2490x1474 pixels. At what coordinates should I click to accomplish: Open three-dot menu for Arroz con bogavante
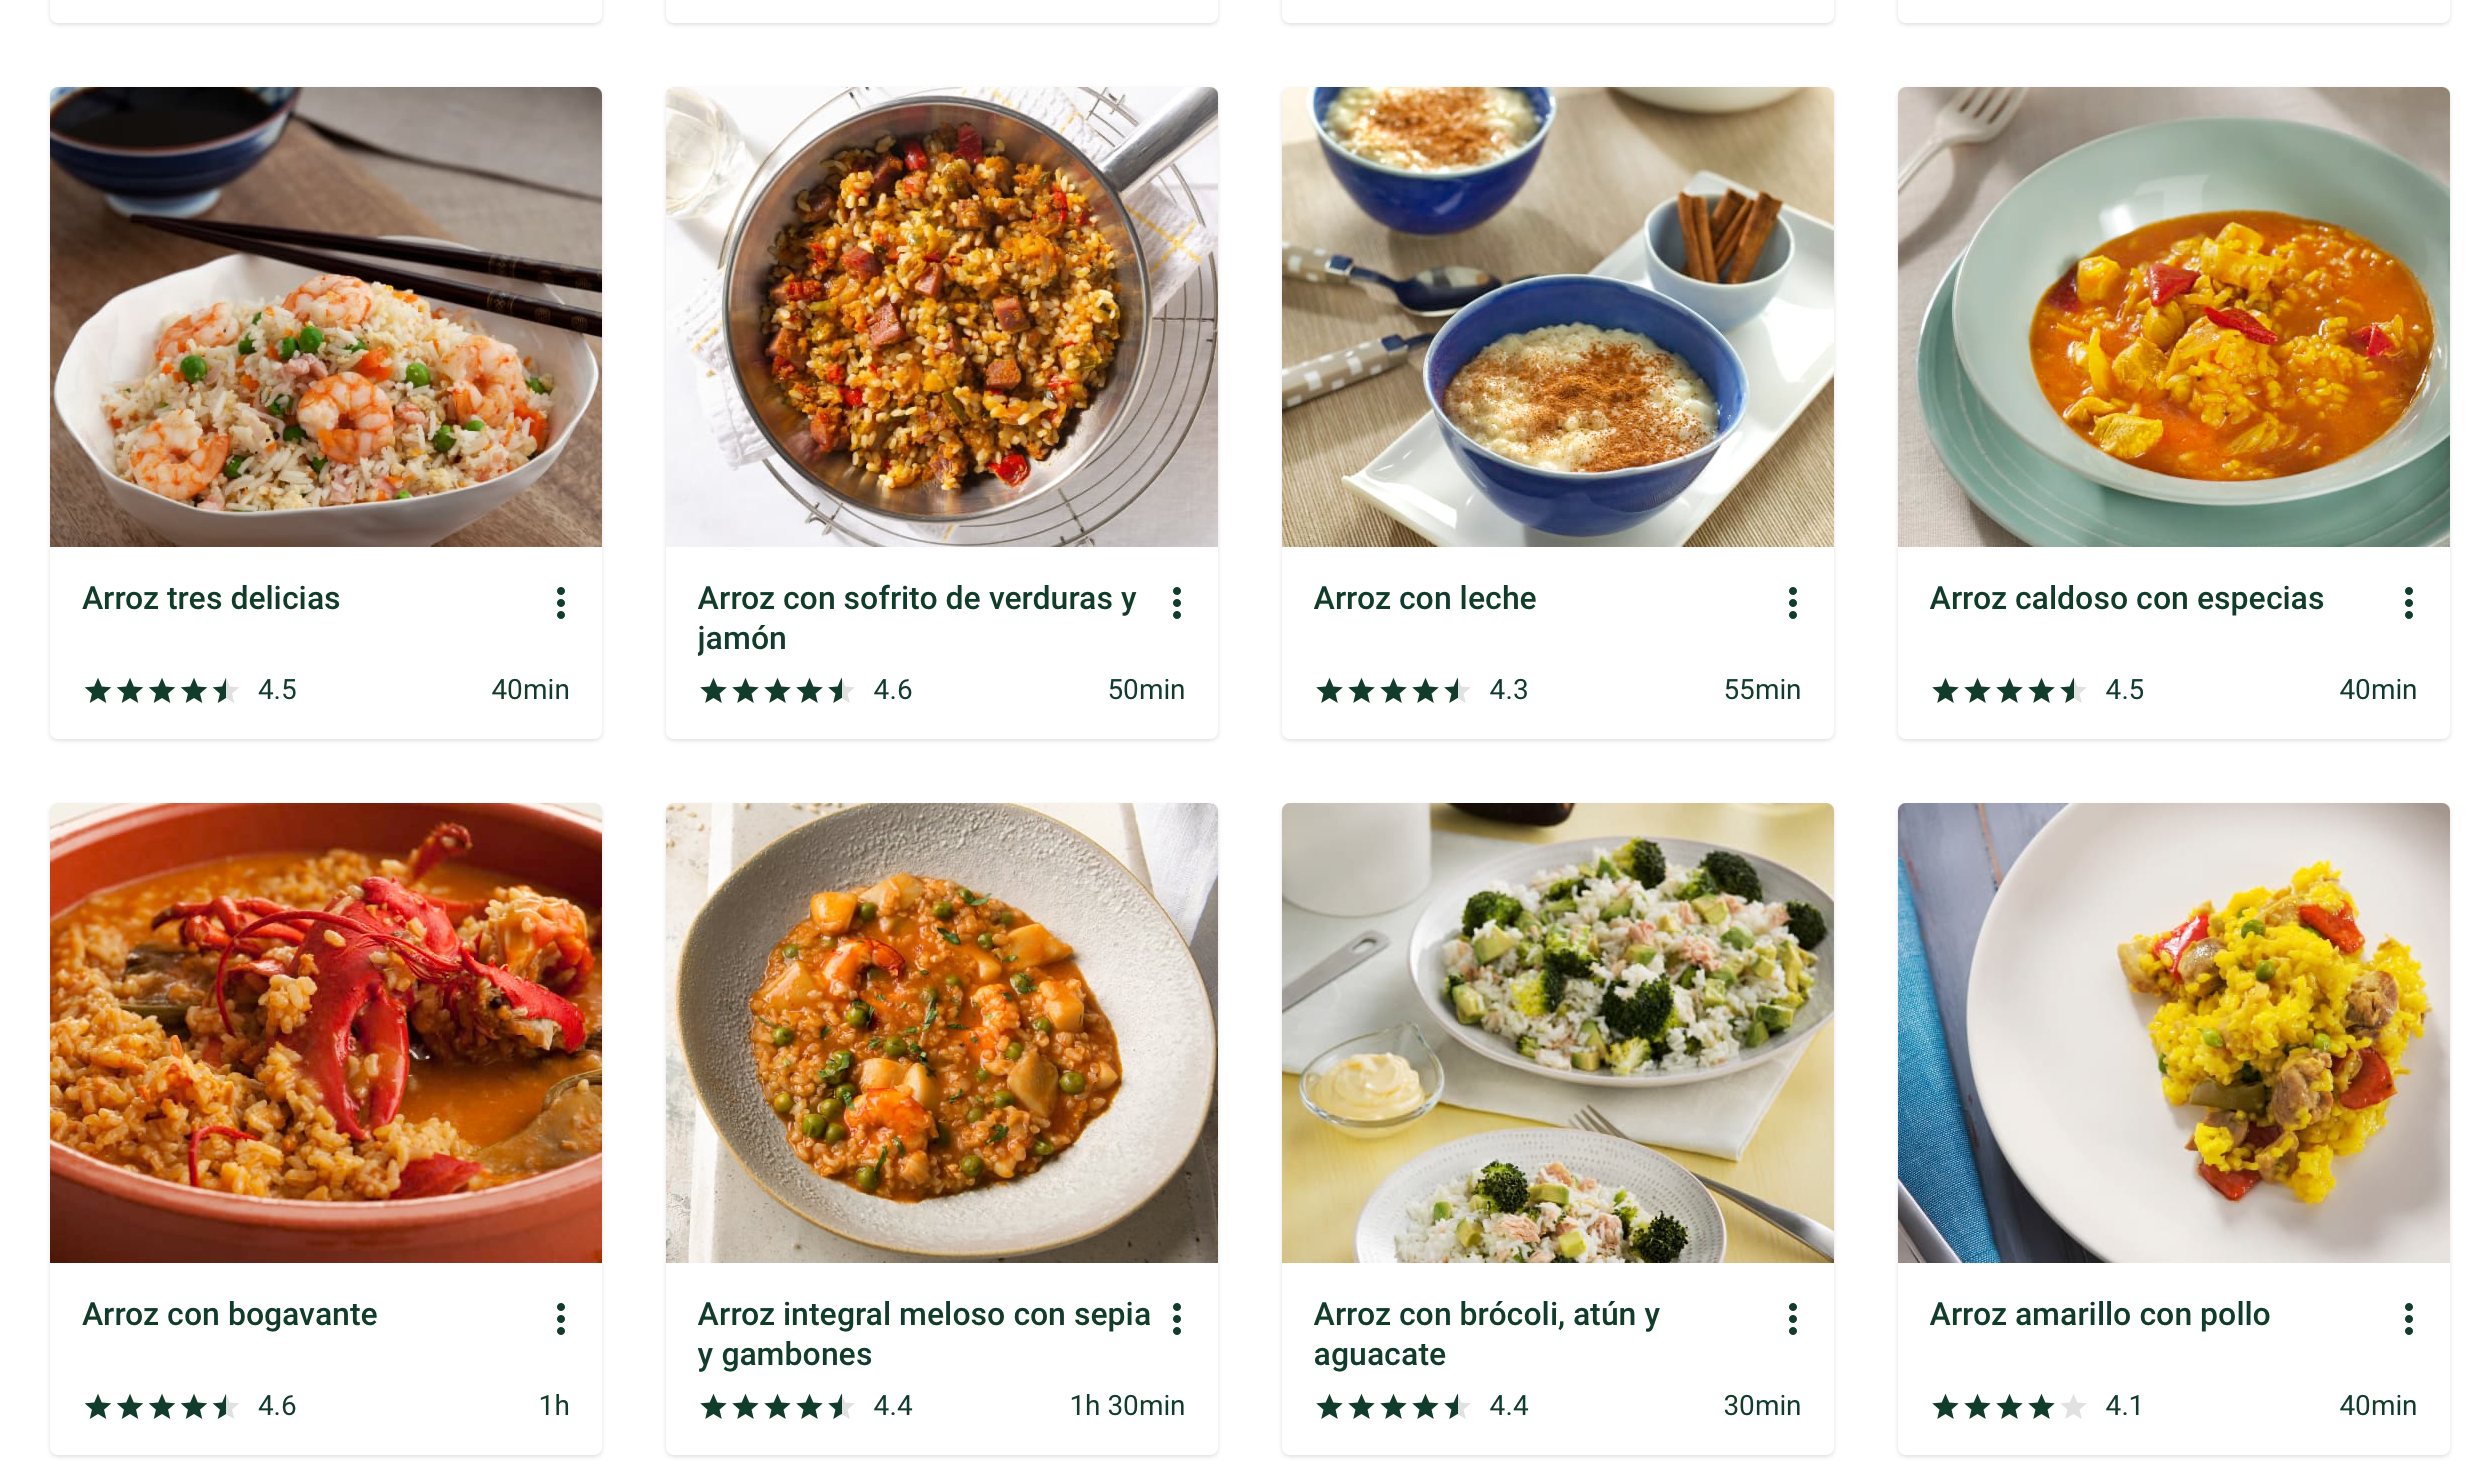(561, 1319)
